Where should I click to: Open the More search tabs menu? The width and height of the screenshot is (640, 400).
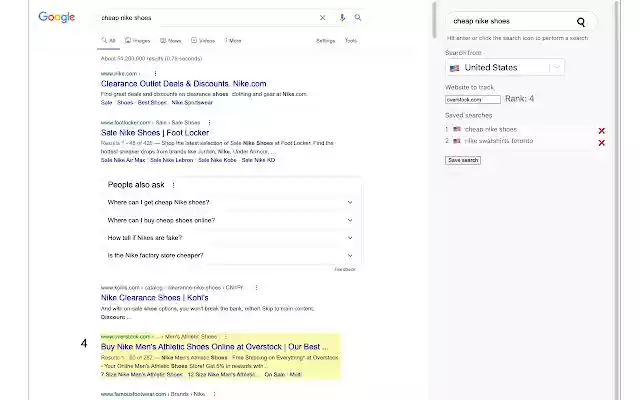pos(233,41)
